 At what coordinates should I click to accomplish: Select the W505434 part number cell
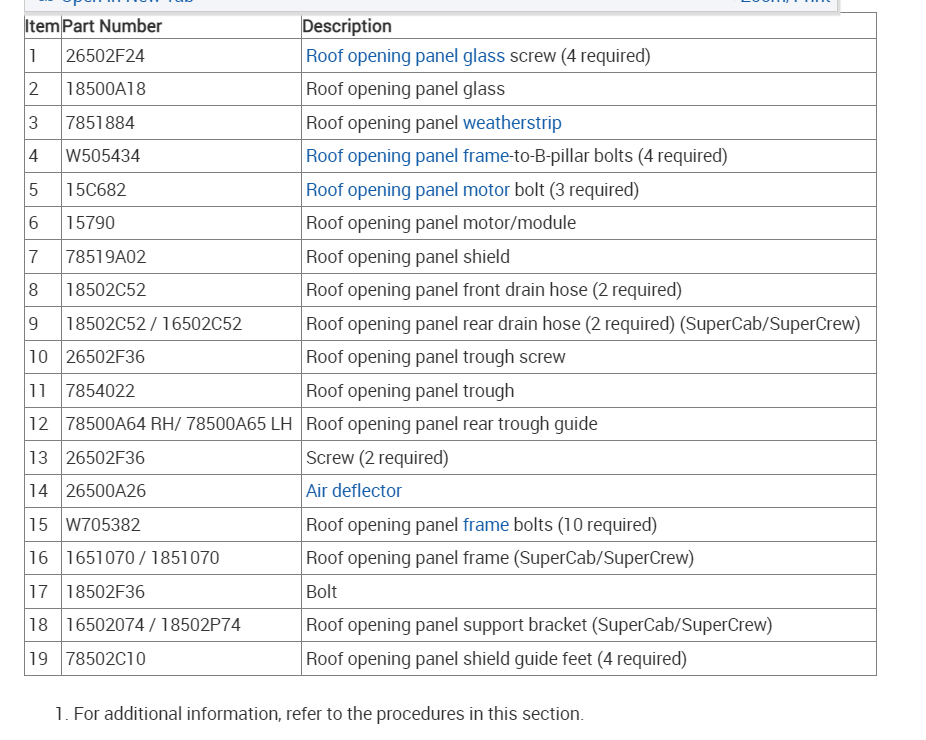coord(103,156)
